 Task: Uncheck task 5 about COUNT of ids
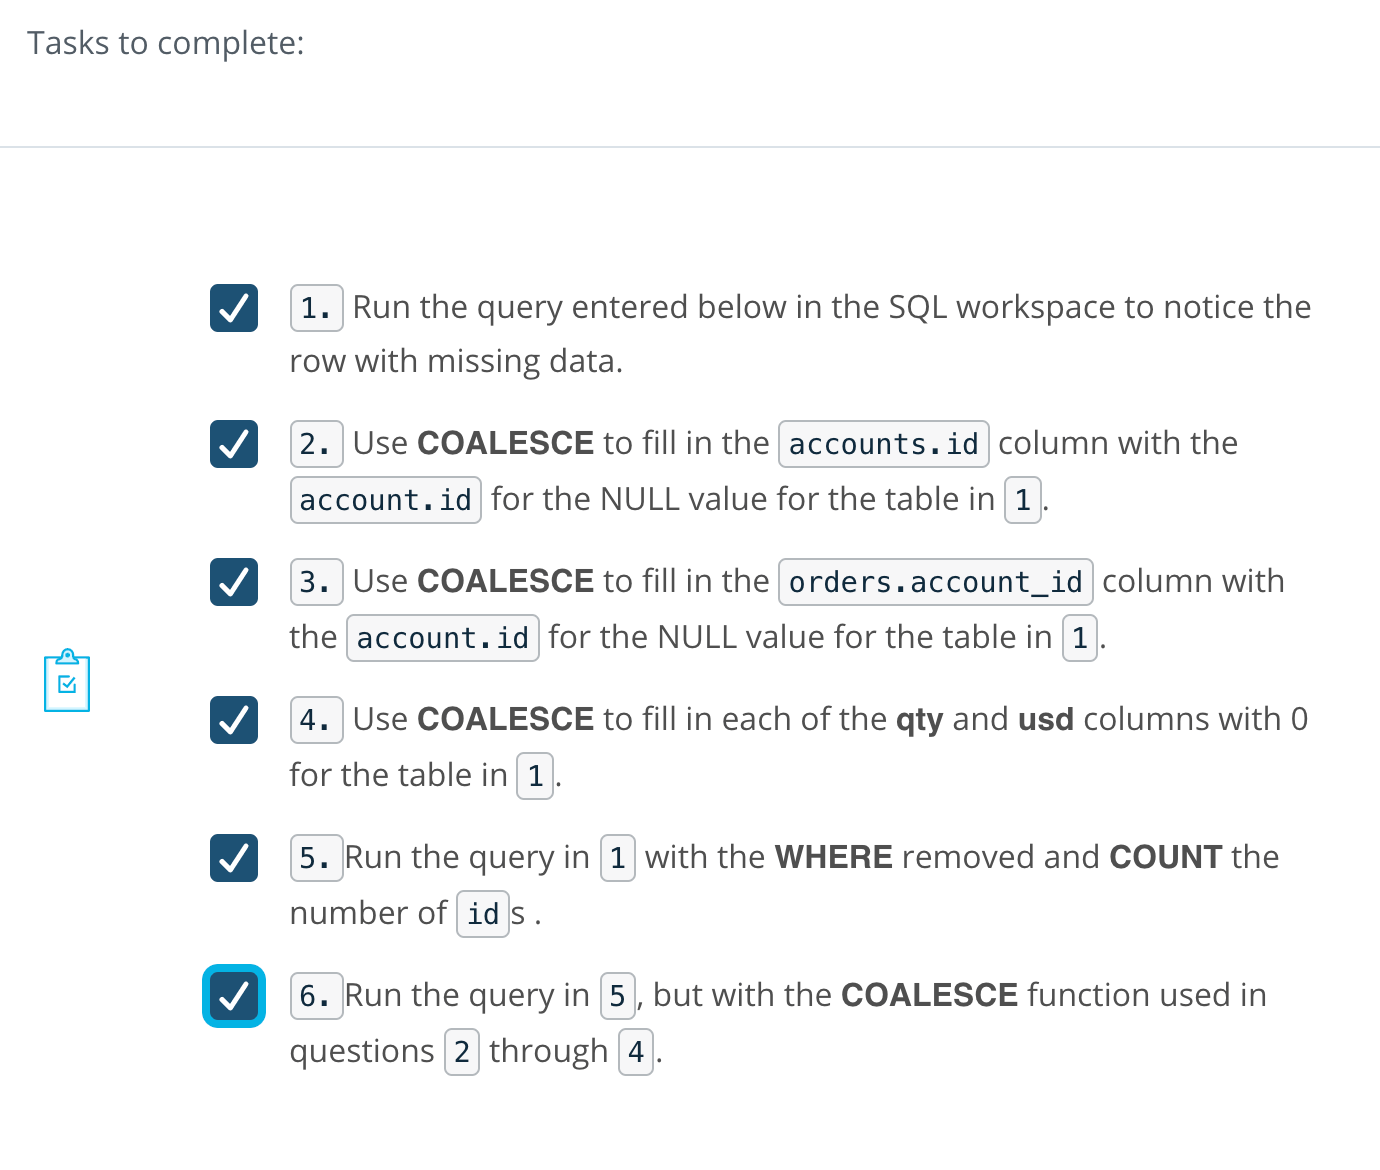tap(233, 858)
